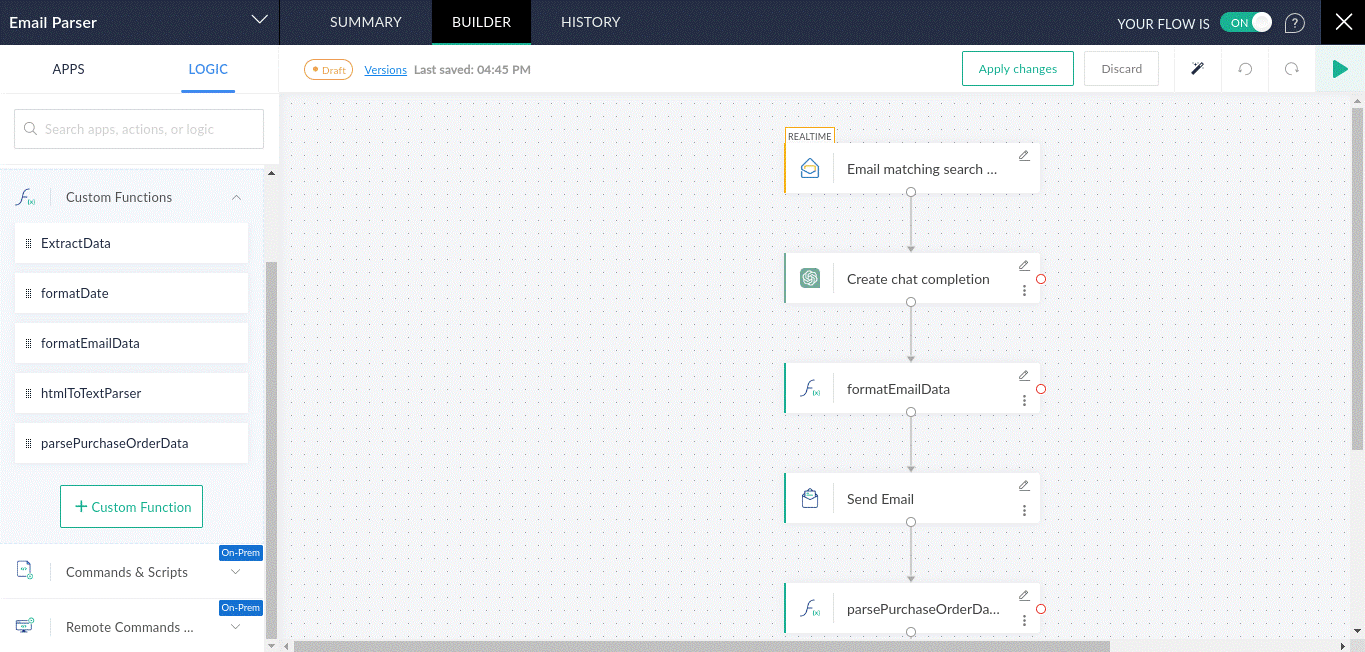The height and width of the screenshot is (652, 1365).
Task: Click the Email matching search trigger icon
Action: [x=810, y=169]
